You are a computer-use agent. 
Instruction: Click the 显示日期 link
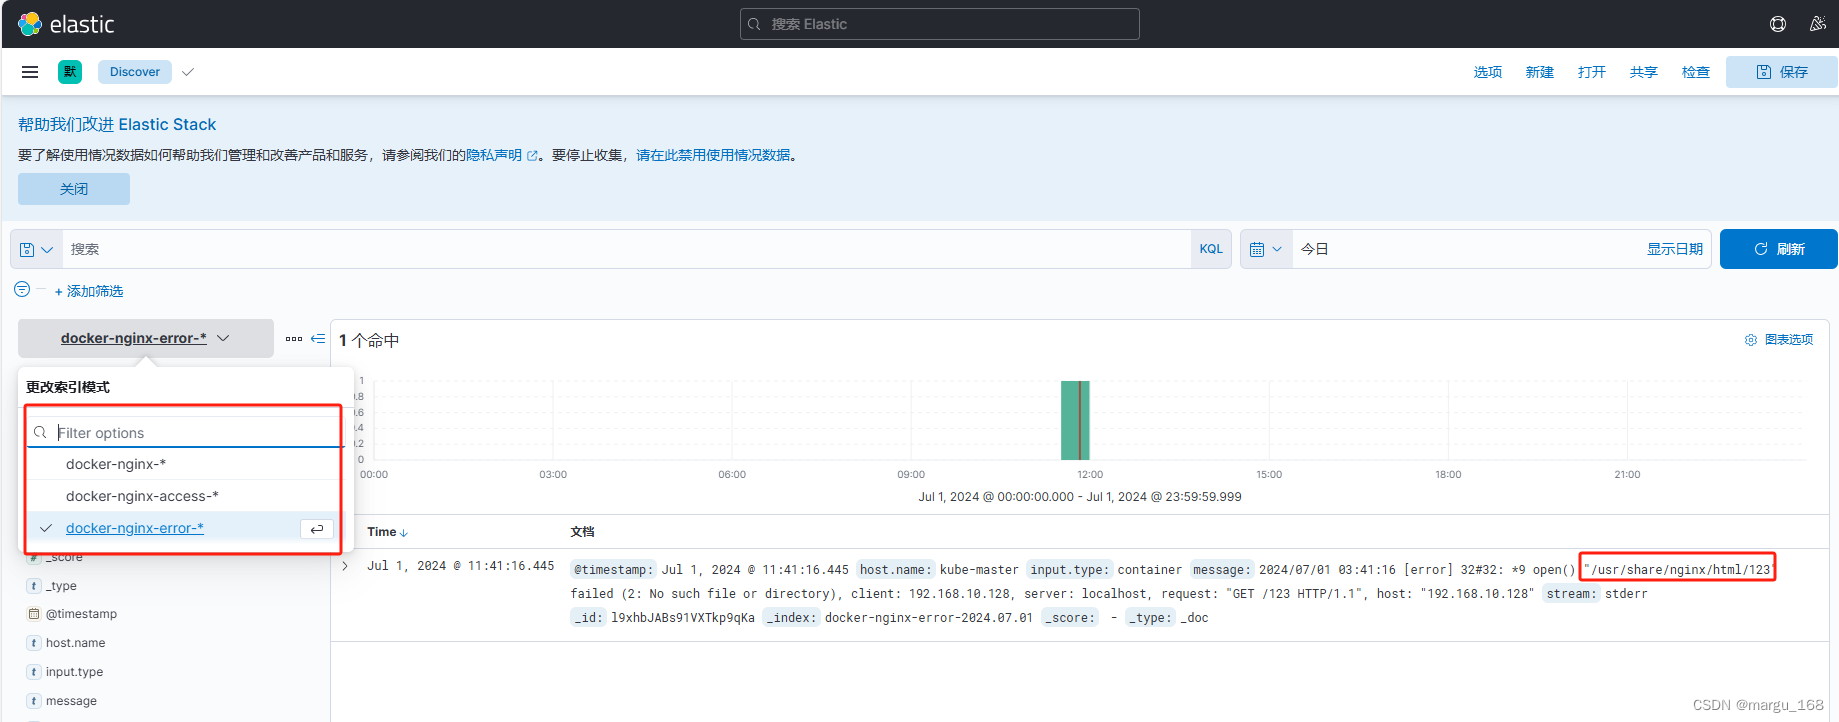coord(1675,249)
